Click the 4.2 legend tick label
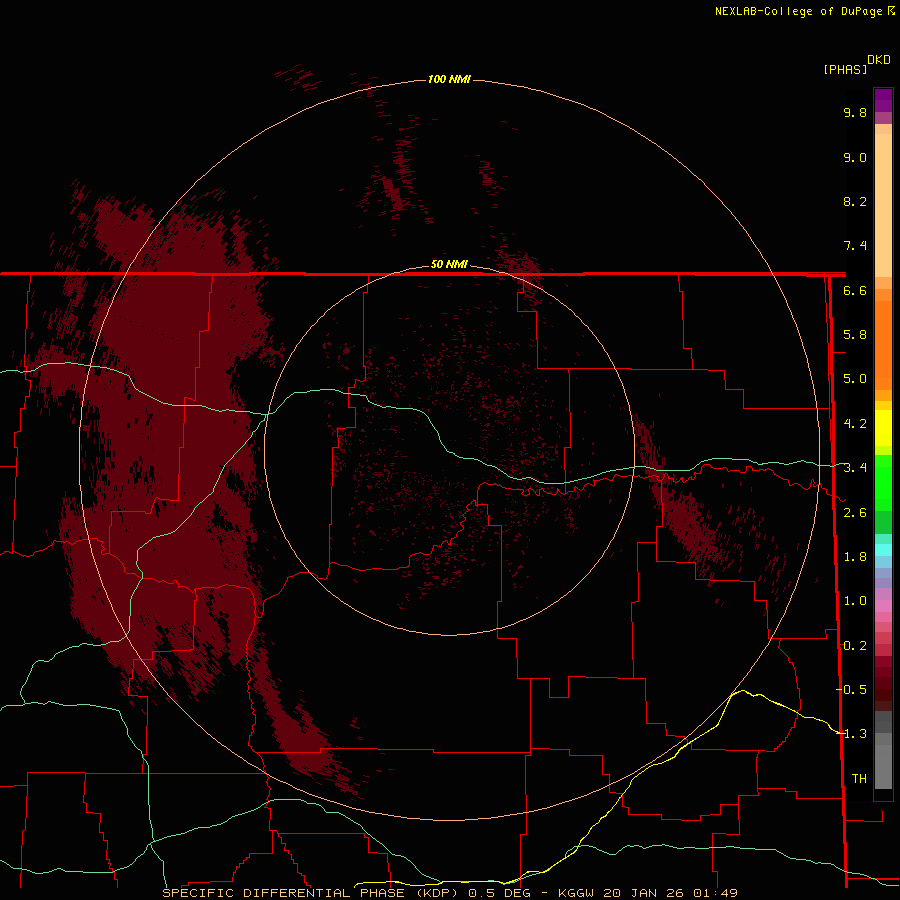The image size is (900, 900). click(855, 424)
